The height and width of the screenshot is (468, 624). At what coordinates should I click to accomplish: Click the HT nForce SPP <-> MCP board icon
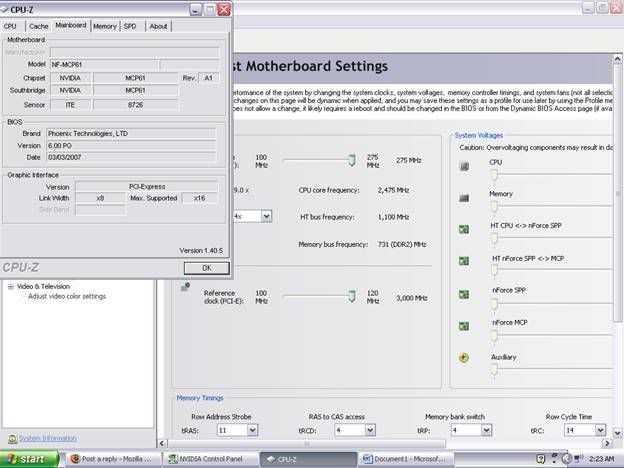(464, 261)
